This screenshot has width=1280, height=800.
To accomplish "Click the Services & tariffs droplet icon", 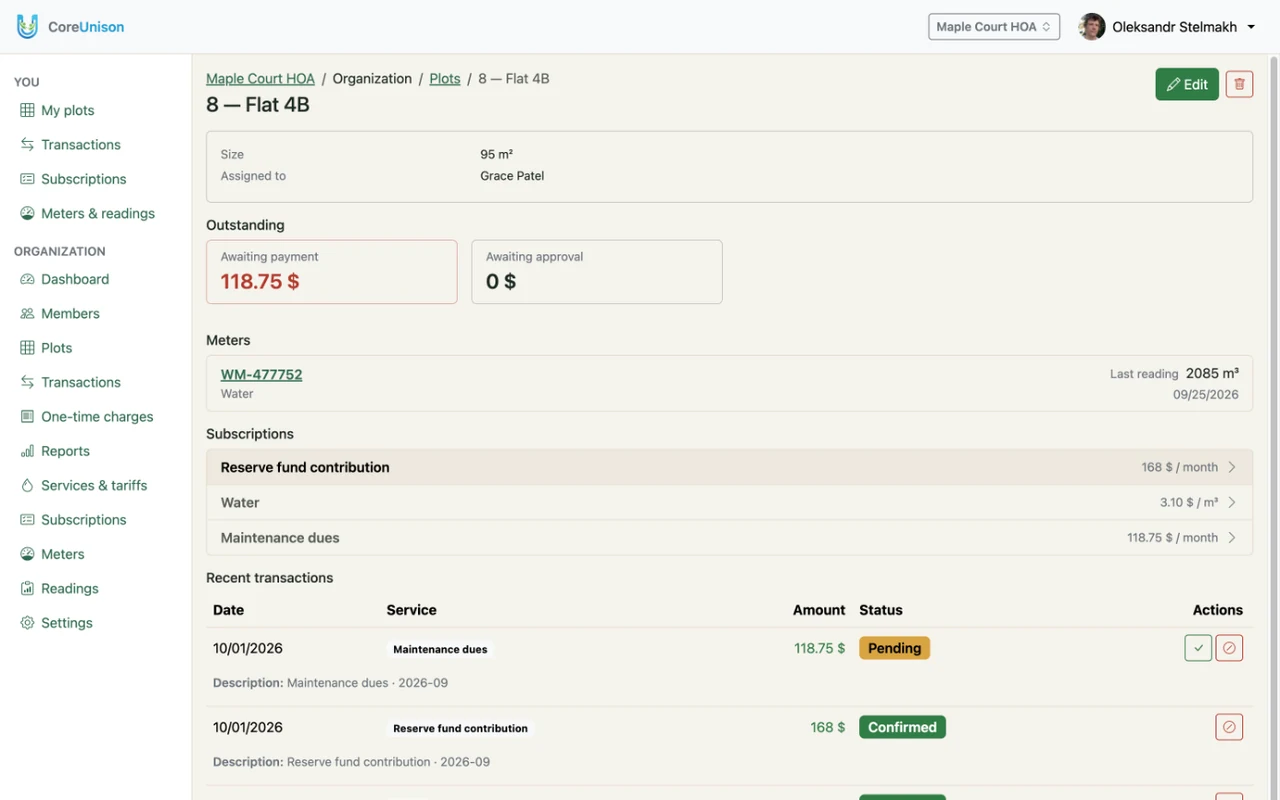I will click(27, 486).
